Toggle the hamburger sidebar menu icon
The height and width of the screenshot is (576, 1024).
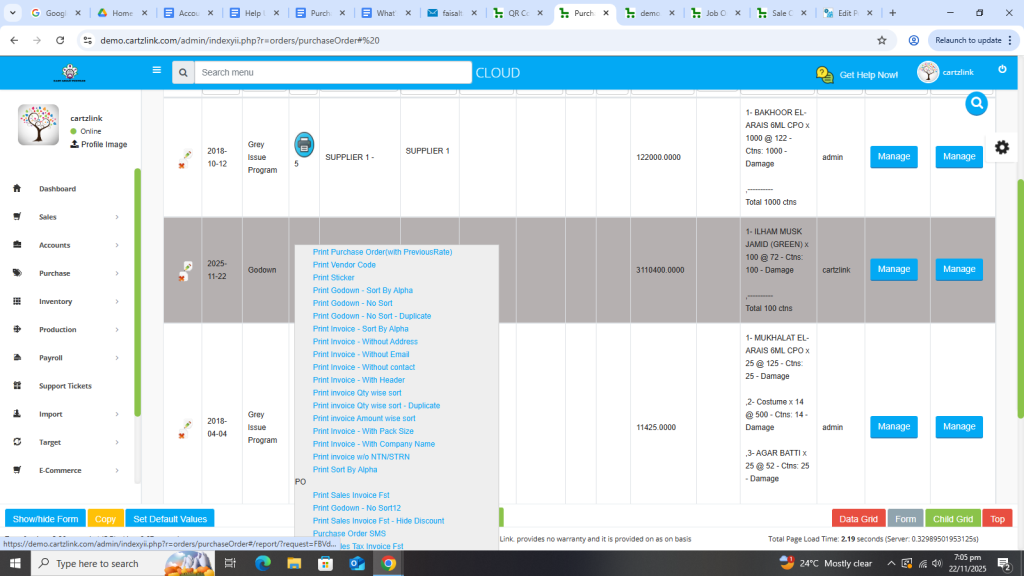pos(156,70)
